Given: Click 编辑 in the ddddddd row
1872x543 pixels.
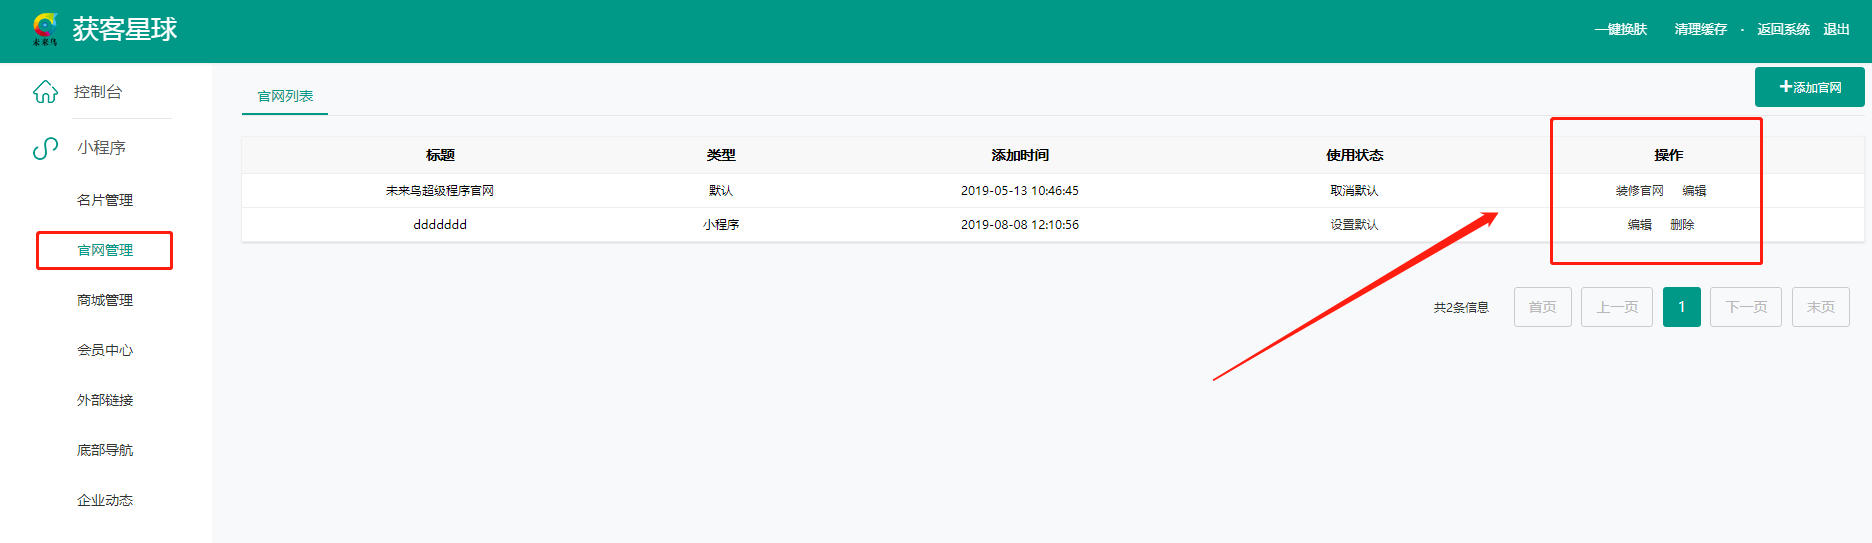Looking at the screenshot, I should [x=1640, y=224].
